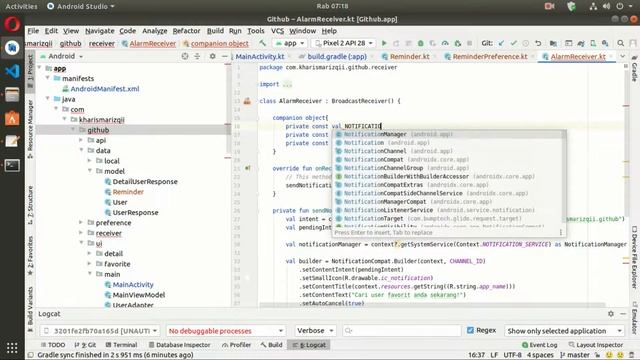
Task: Click the Debug app bug icon
Action: 420,43
